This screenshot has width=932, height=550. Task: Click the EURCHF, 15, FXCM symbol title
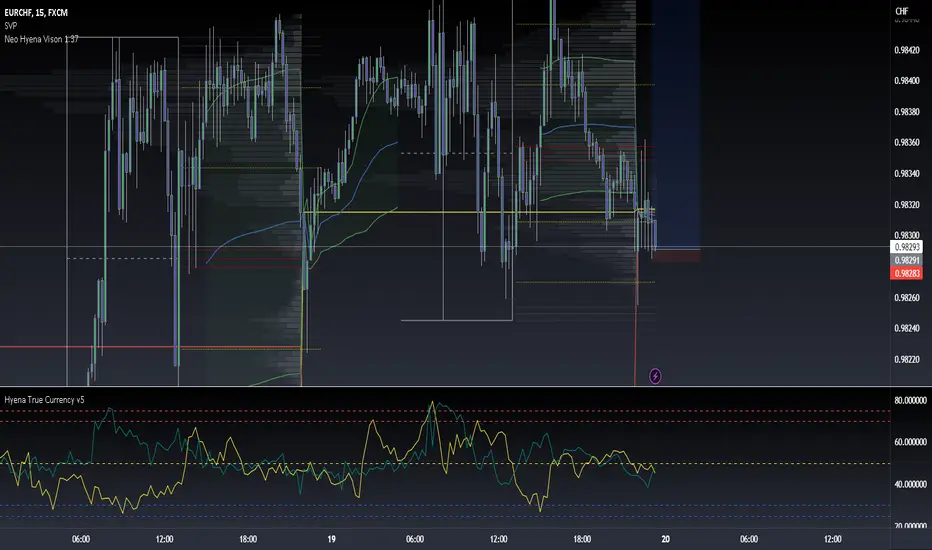pos(36,12)
